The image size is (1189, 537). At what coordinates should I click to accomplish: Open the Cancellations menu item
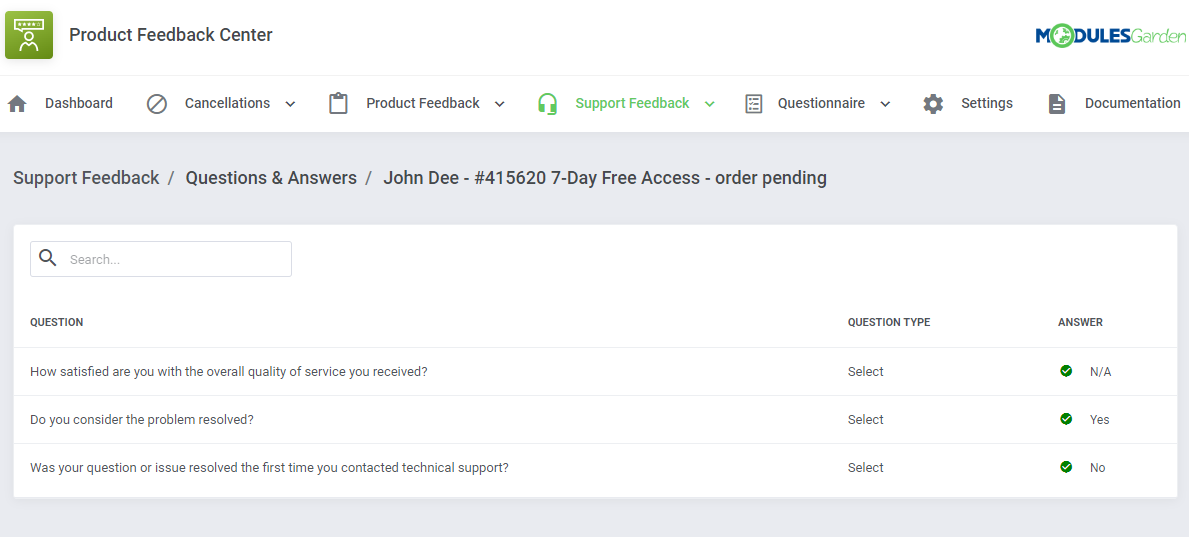coord(227,103)
